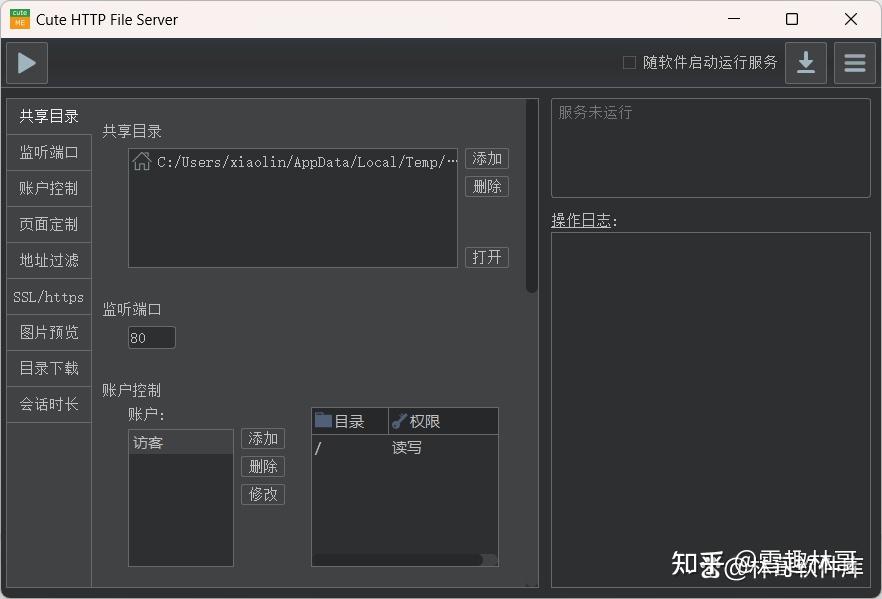Open the SSL/https settings section
This screenshot has height=599, width=882.
pyautogui.click(x=48, y=296)
